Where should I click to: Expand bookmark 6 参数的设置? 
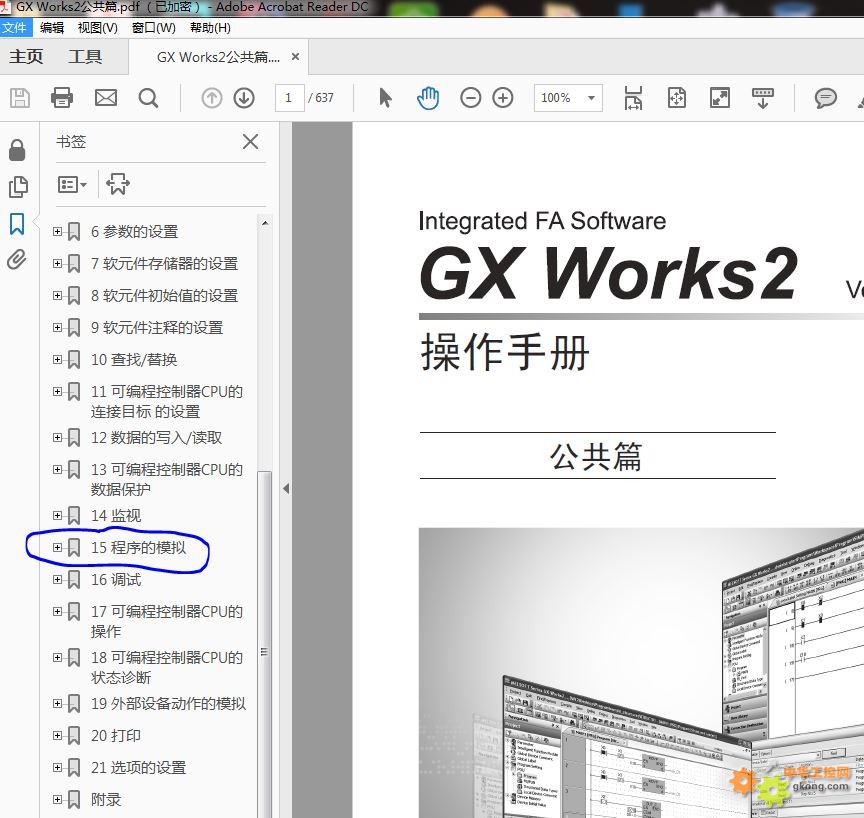tap(57, 231)
